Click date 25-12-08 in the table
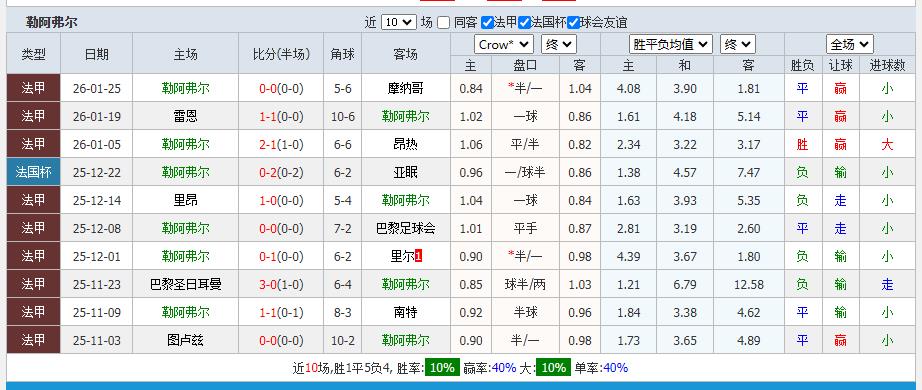 click(x=96, y=229)
